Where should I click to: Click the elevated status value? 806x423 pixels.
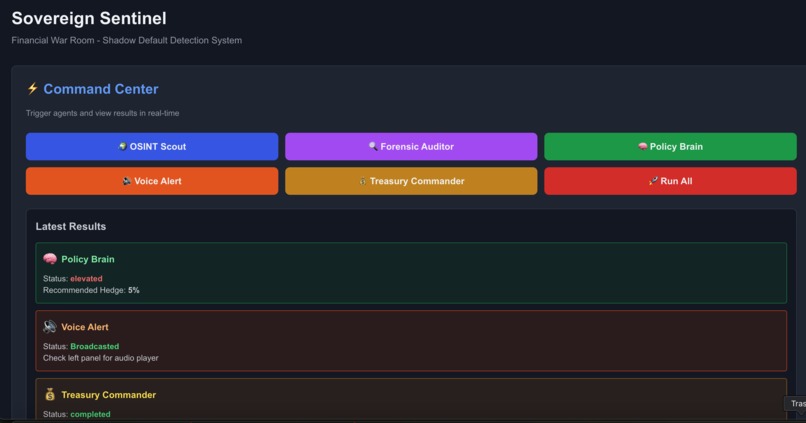tap(86, 279)
